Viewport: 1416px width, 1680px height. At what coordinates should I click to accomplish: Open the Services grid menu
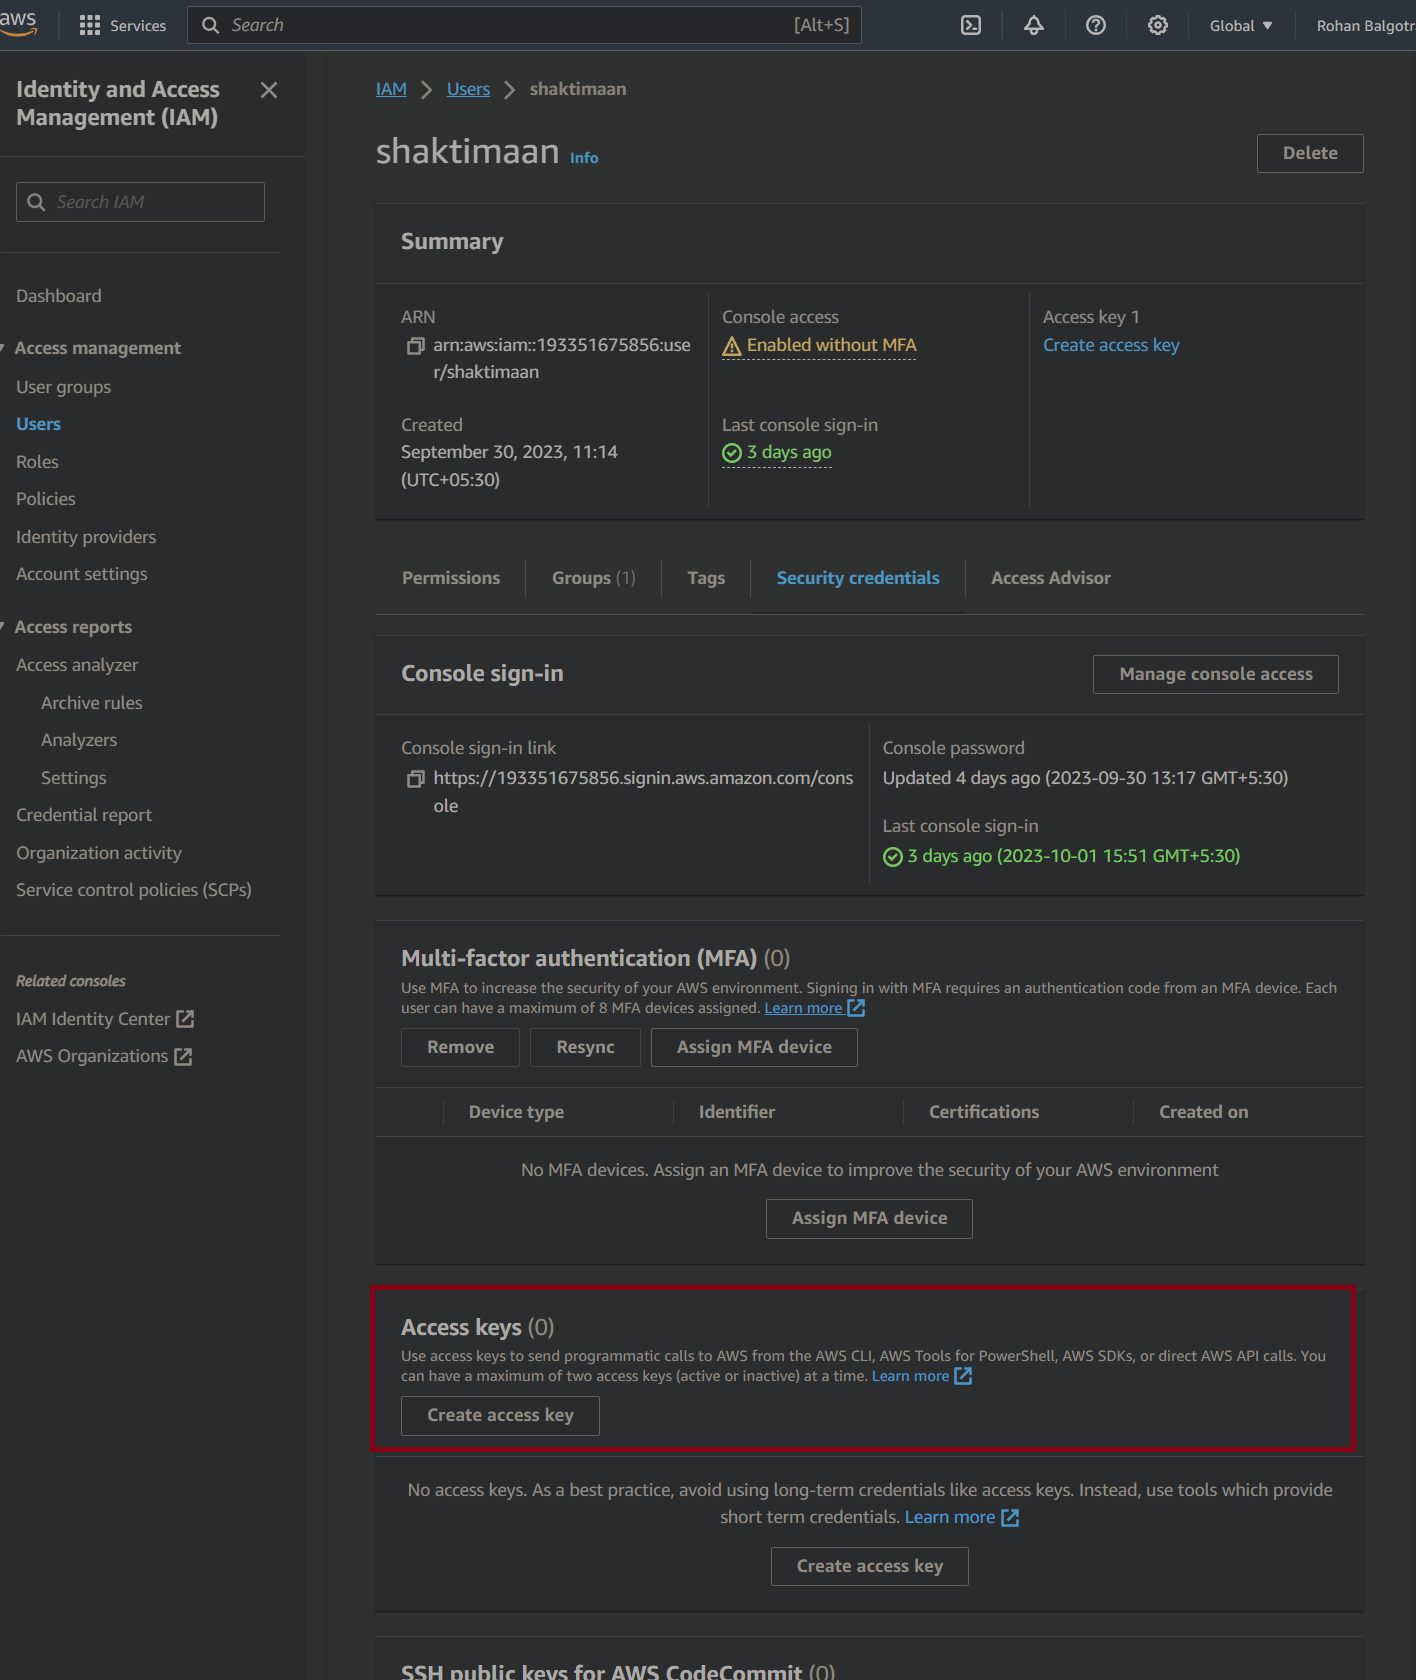click(x=123, y=25)
